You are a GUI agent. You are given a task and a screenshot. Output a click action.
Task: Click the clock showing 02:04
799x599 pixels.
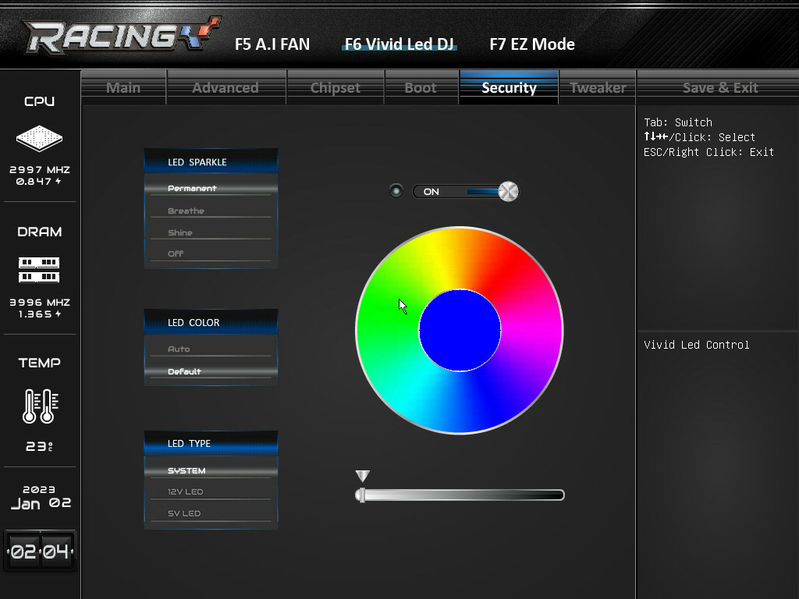(40, 551)
